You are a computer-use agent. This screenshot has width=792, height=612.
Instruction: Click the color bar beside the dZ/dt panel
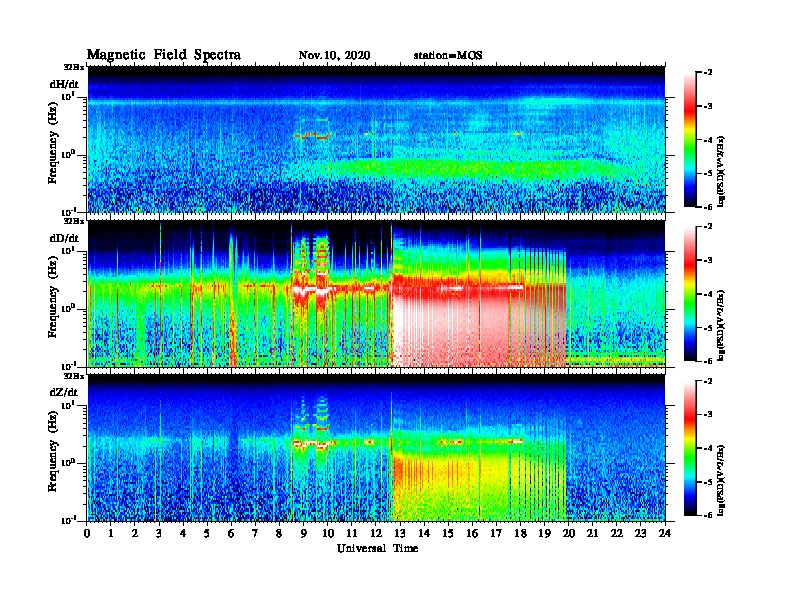690,448
